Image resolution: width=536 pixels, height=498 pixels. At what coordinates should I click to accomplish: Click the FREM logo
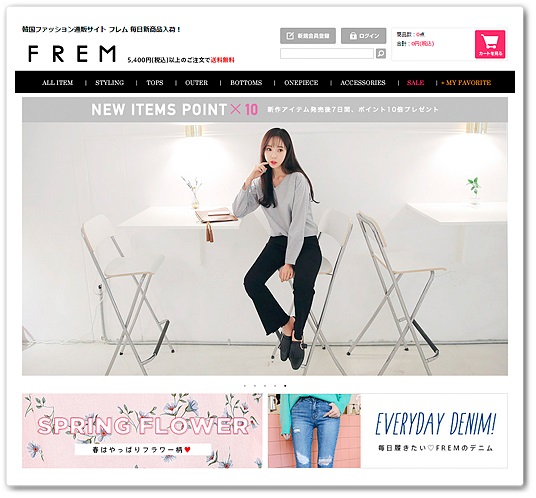pyautogui.click(x=72, y=54)
